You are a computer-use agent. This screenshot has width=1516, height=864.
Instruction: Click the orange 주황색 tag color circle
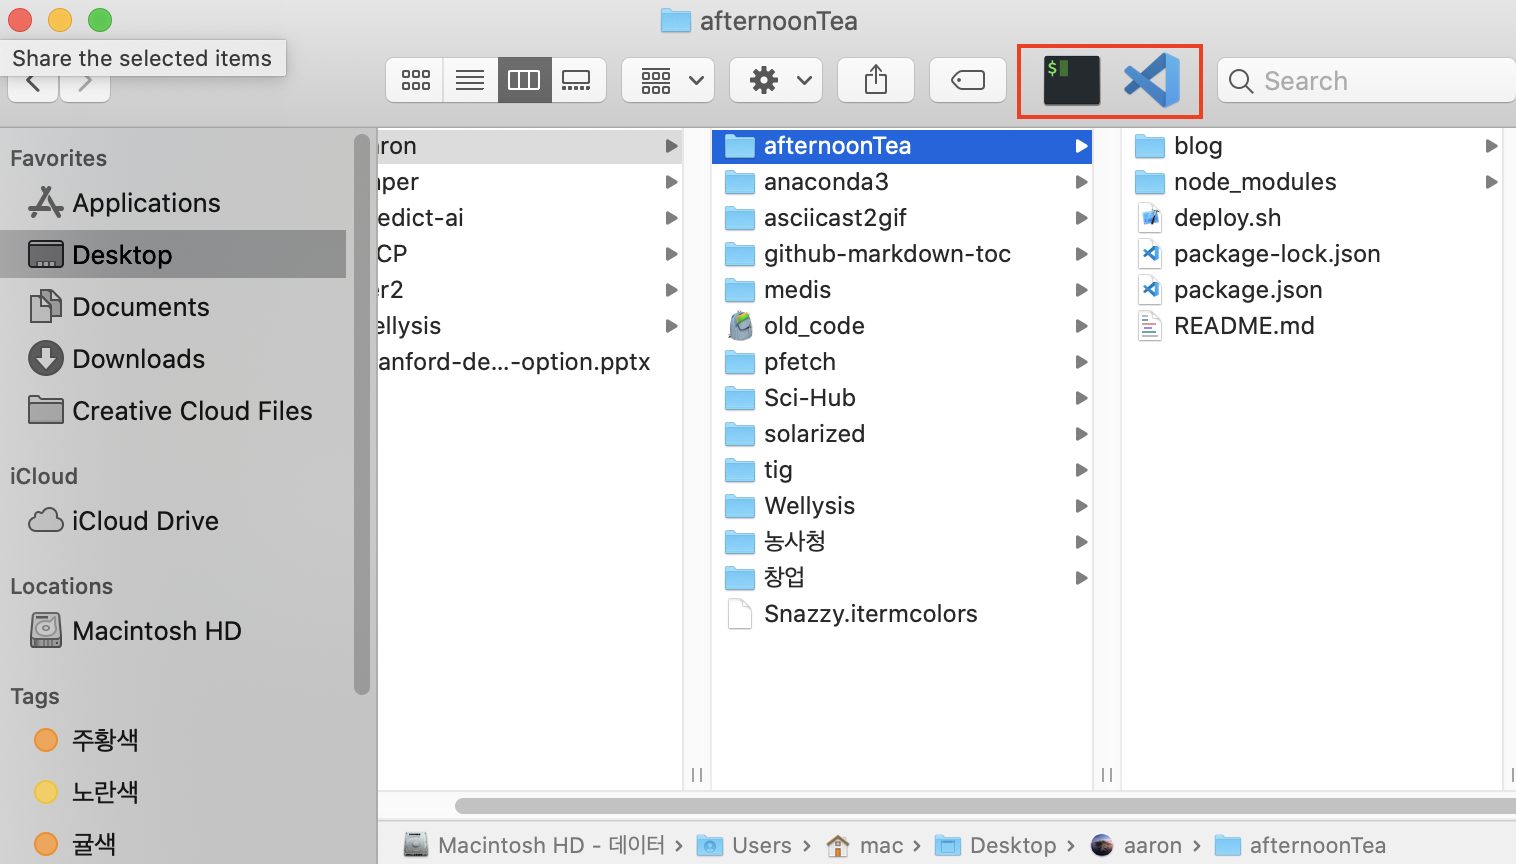[x=44, y=740]
